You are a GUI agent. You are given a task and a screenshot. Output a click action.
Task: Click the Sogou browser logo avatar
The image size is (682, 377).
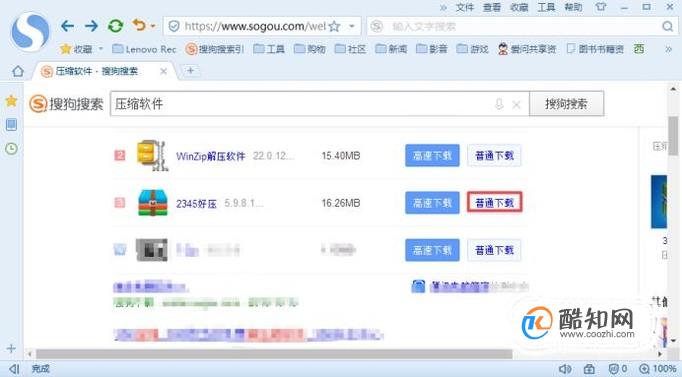[30, 32]
